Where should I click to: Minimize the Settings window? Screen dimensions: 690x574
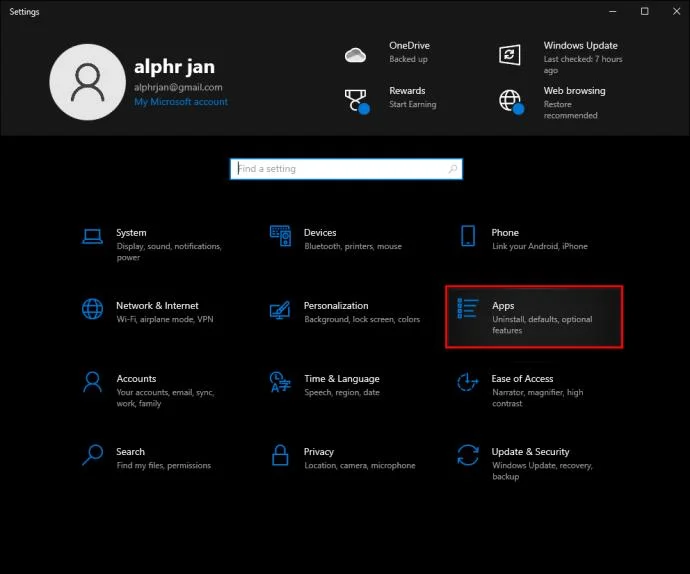tap(613, 11)
